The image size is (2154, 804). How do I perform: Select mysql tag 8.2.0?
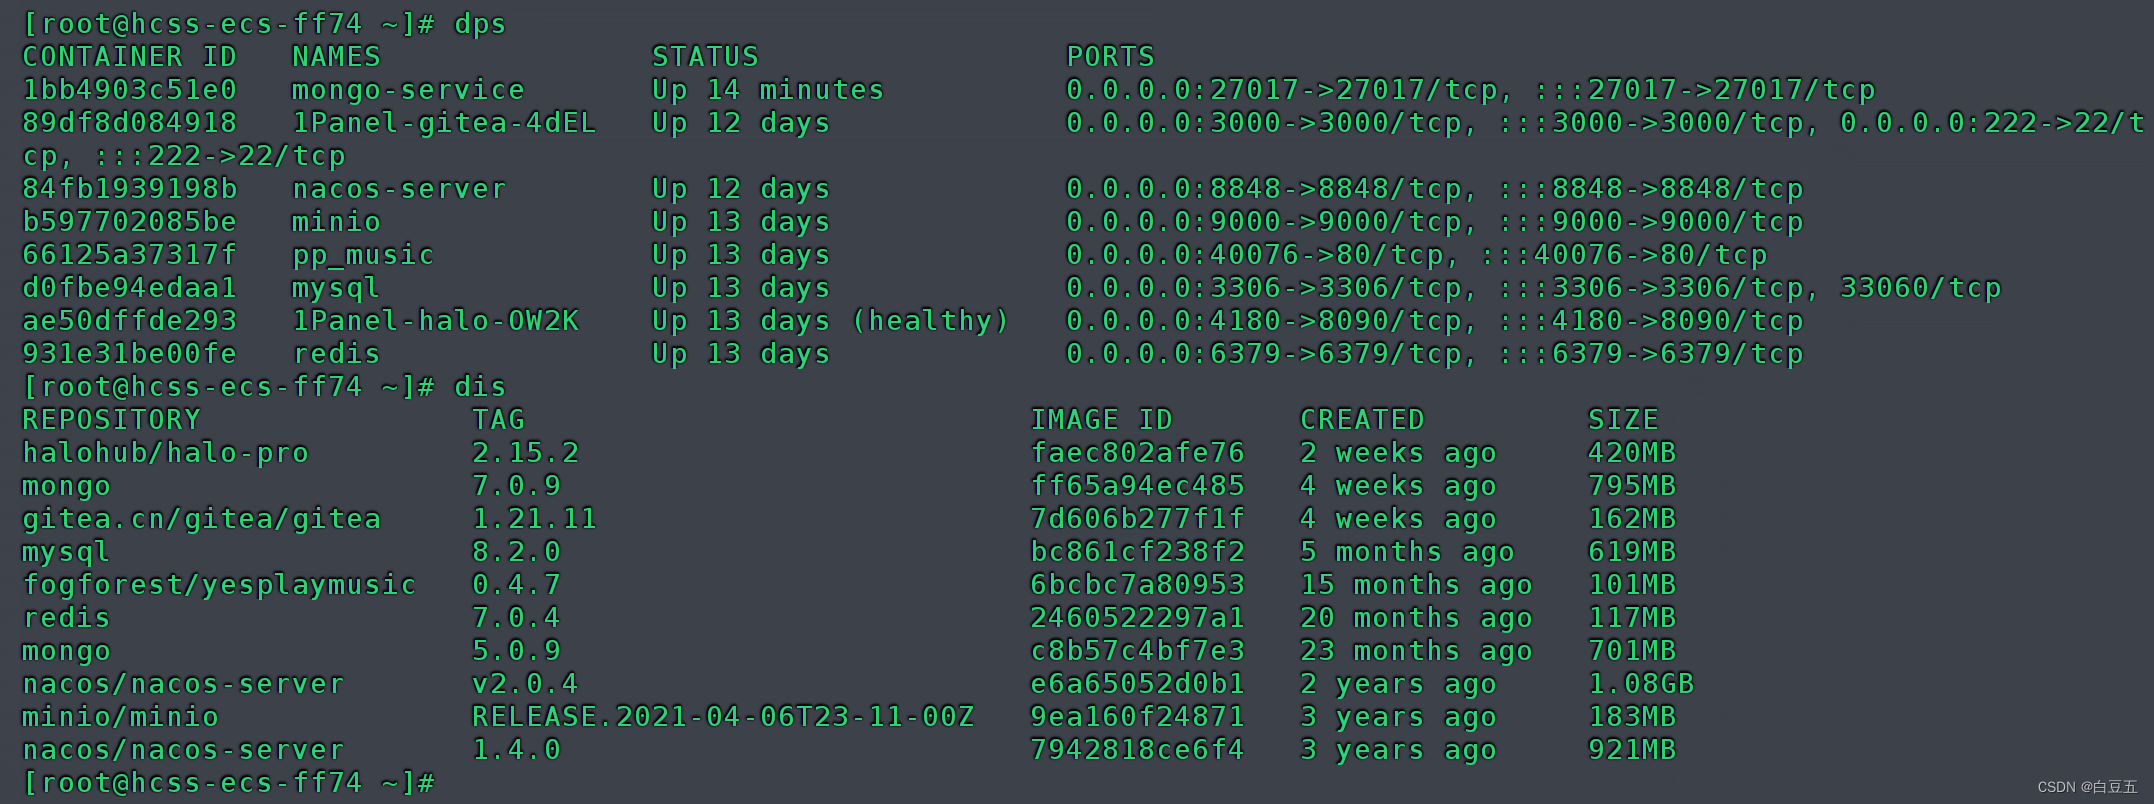[x=517, y=552]
